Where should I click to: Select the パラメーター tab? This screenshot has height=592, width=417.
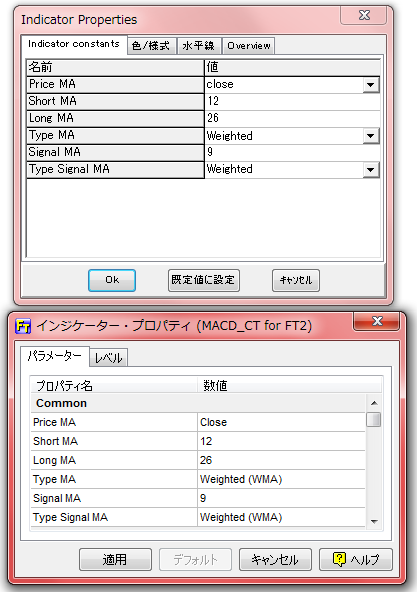point(55,356)
